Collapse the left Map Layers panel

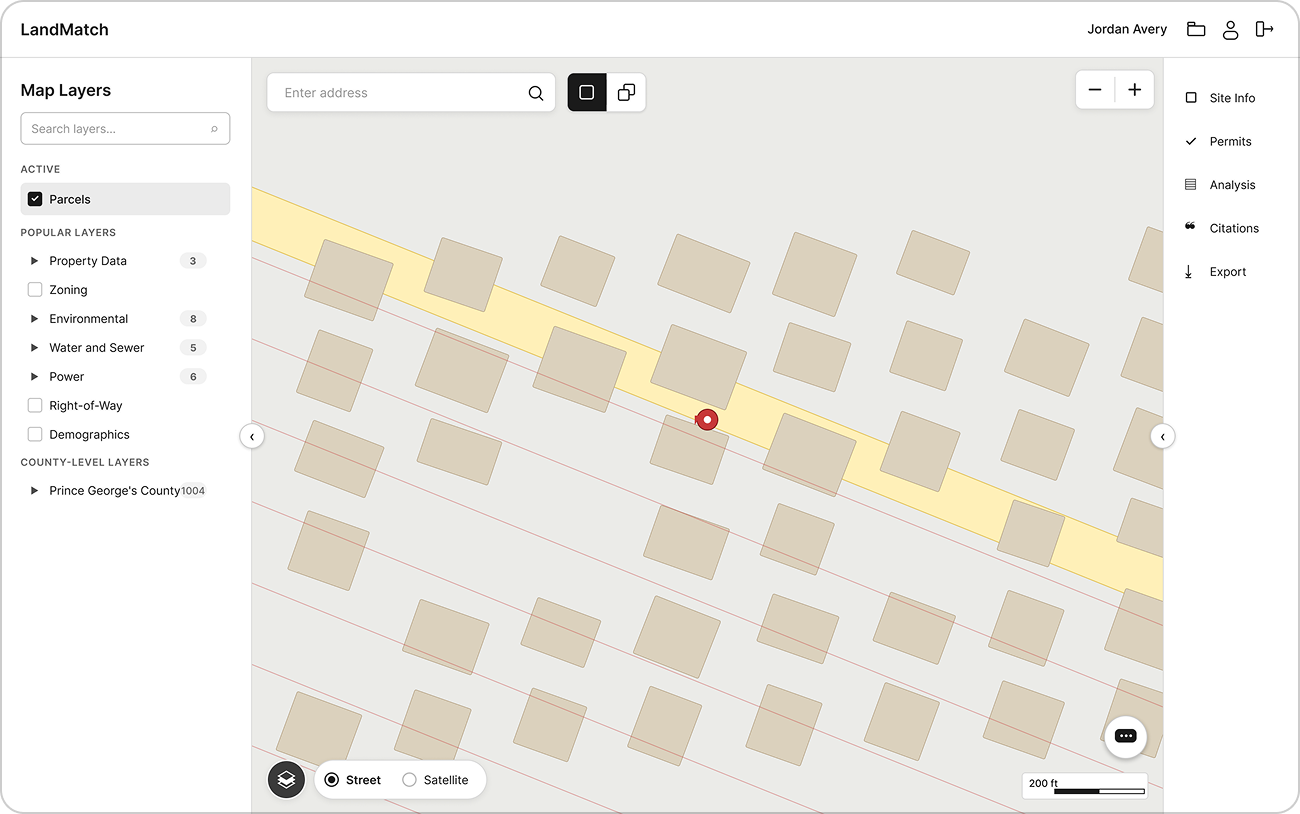coord(252,436)
